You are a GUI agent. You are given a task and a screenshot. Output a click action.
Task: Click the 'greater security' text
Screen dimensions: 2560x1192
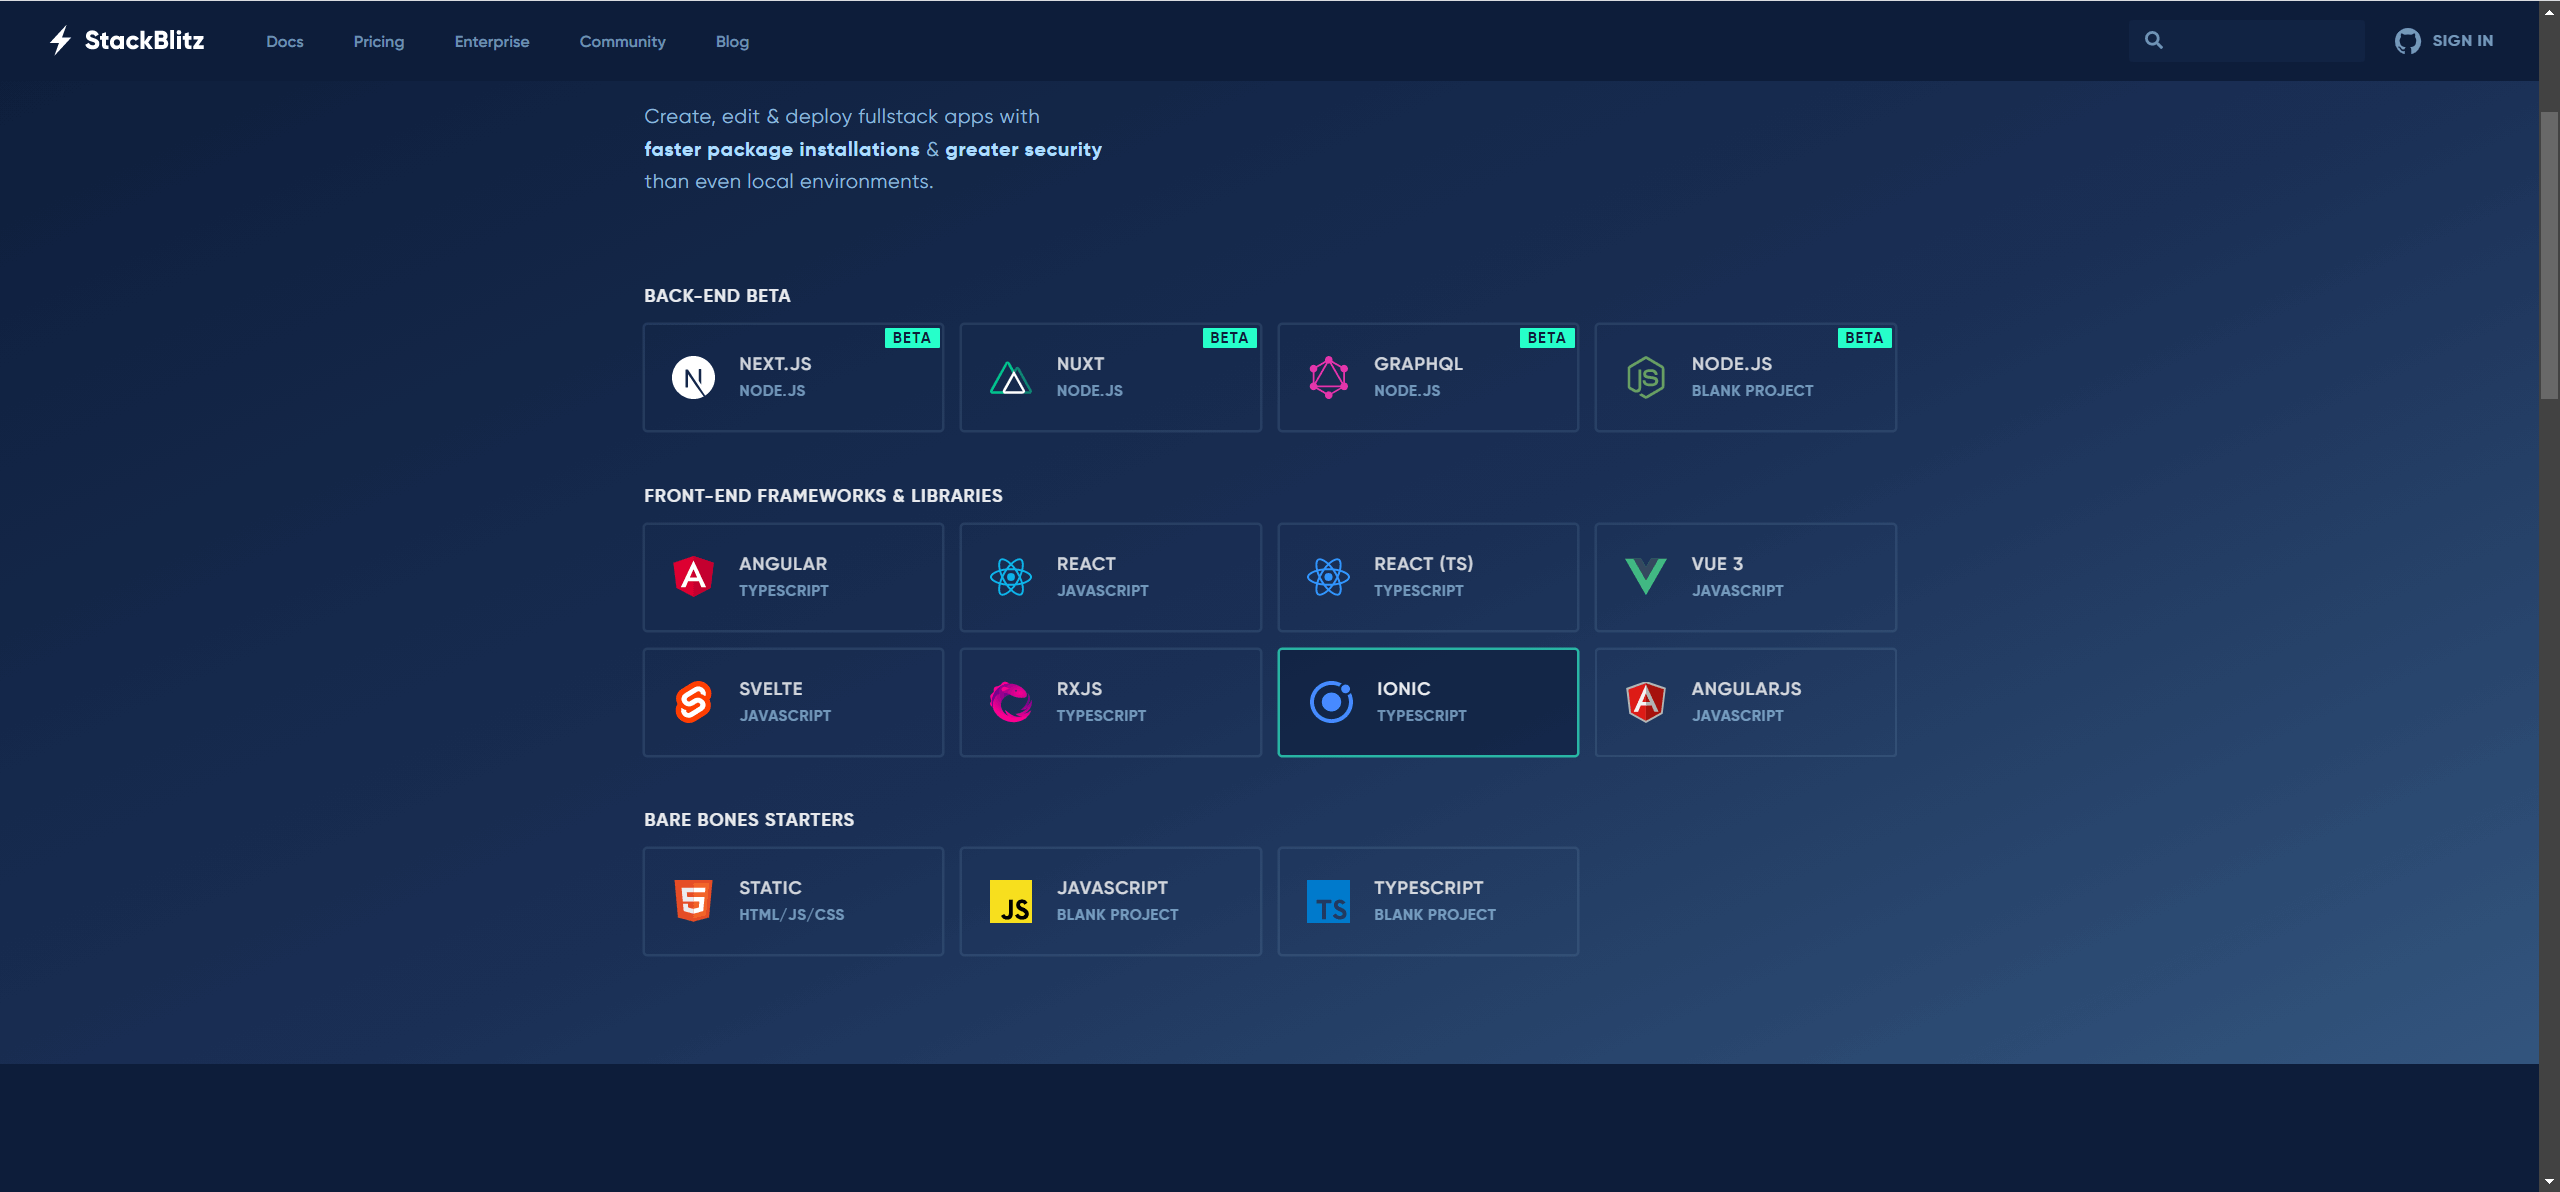[1023, 149]
